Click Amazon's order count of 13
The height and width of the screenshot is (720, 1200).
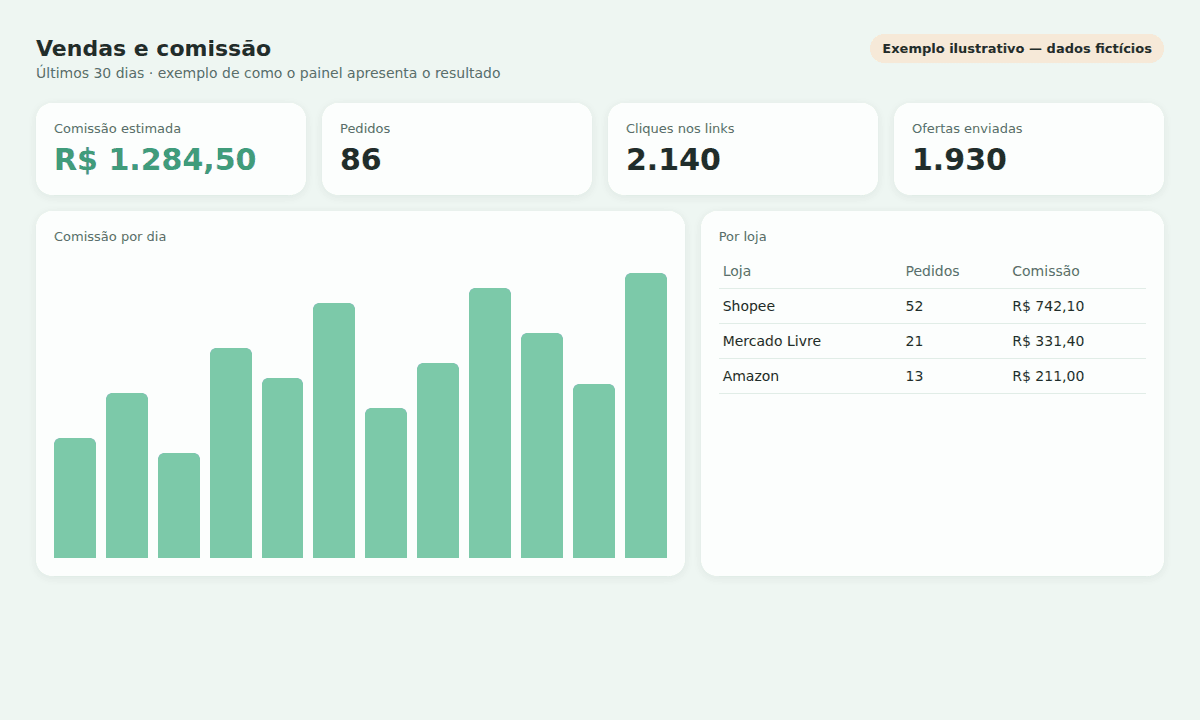coord(915,376)
